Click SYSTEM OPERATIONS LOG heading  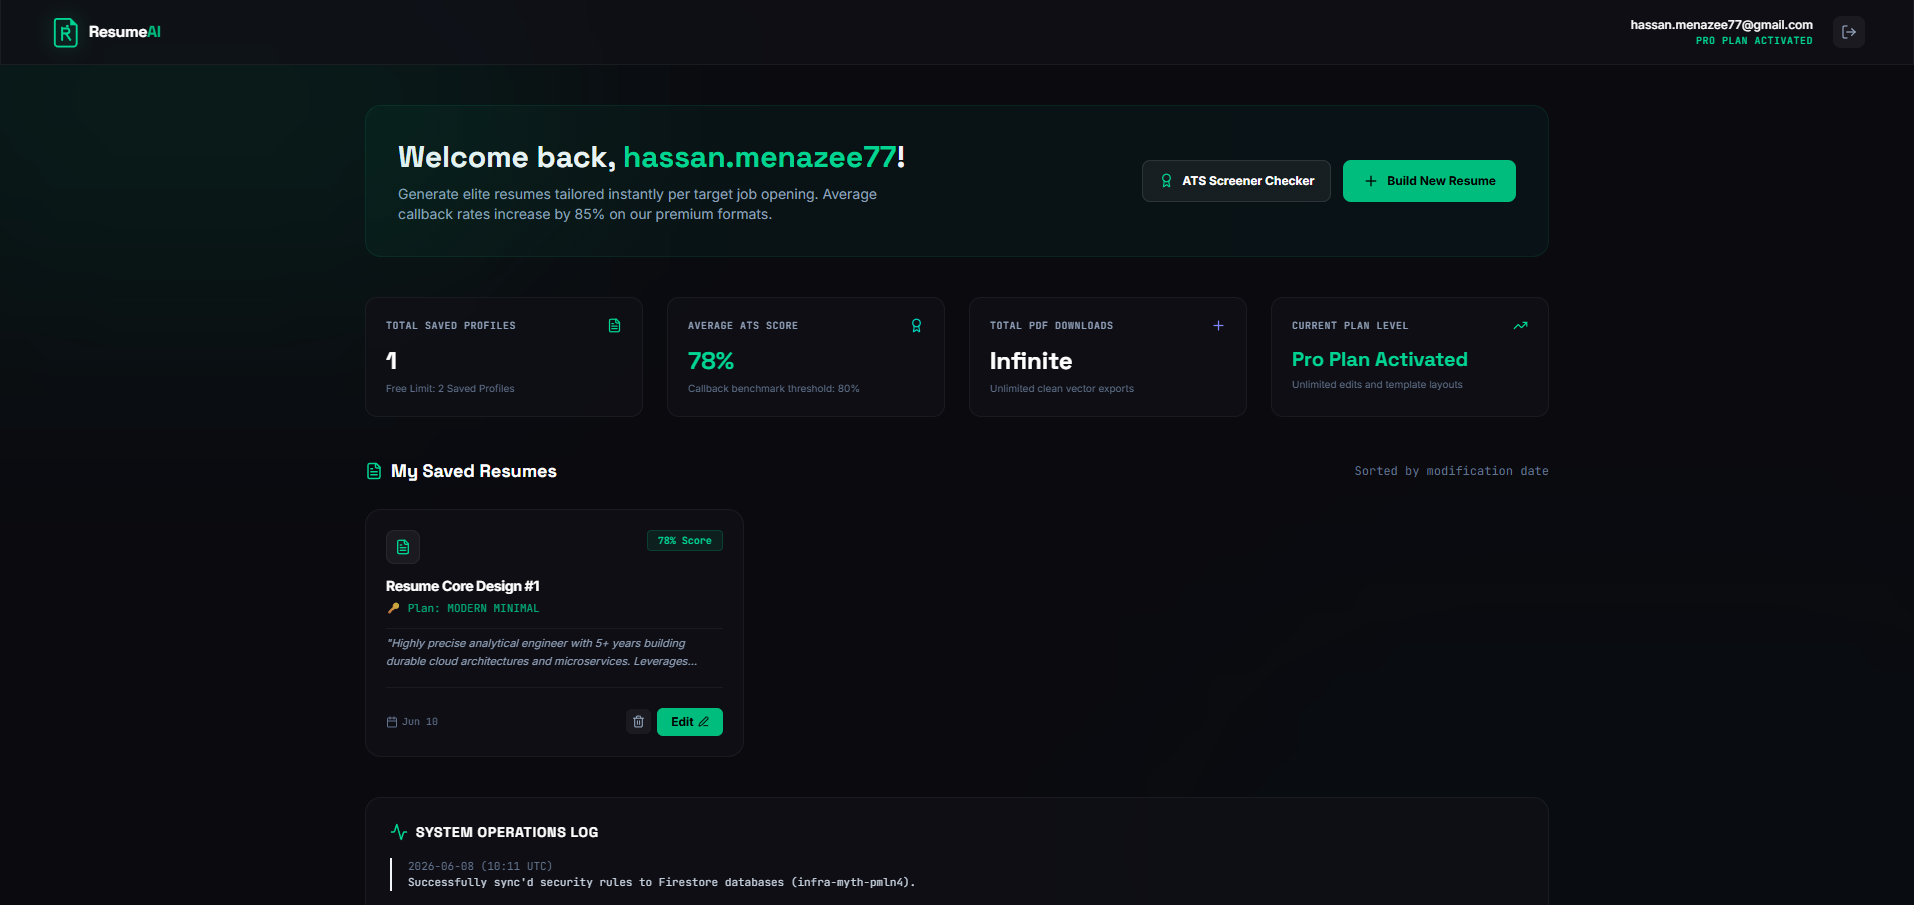point(507,832)
